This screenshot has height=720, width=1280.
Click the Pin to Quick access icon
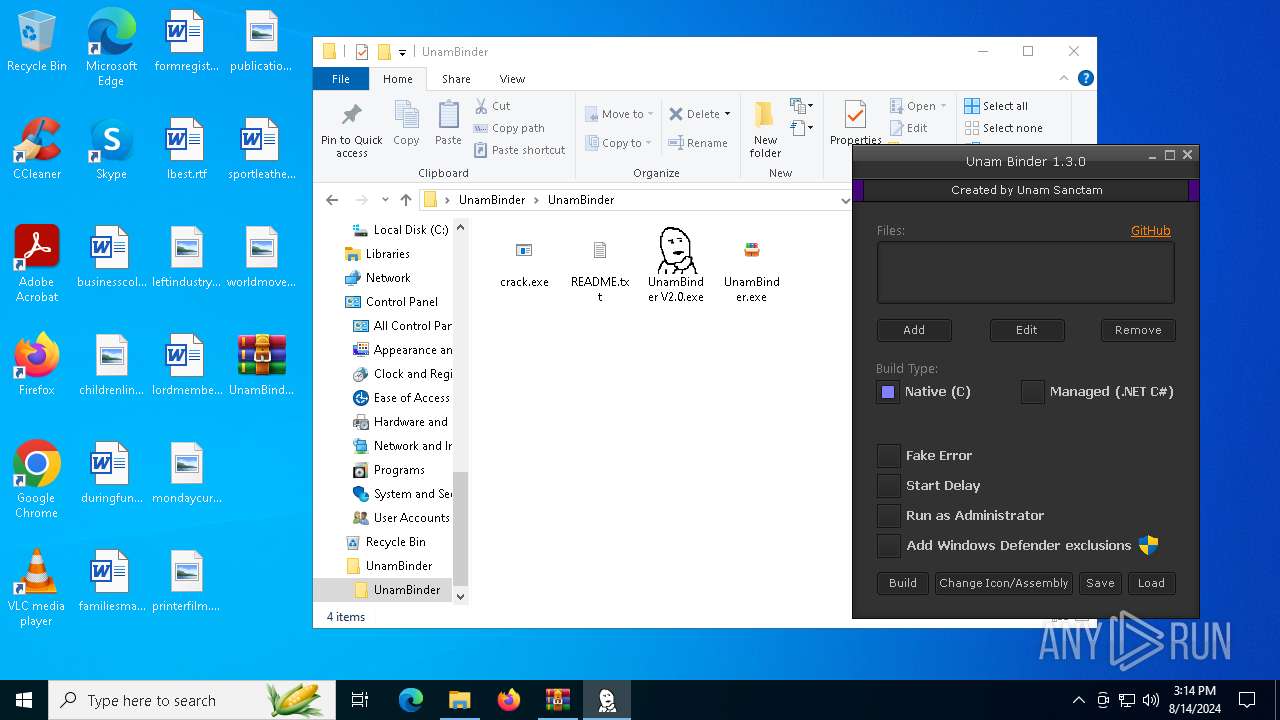point(352,114)
